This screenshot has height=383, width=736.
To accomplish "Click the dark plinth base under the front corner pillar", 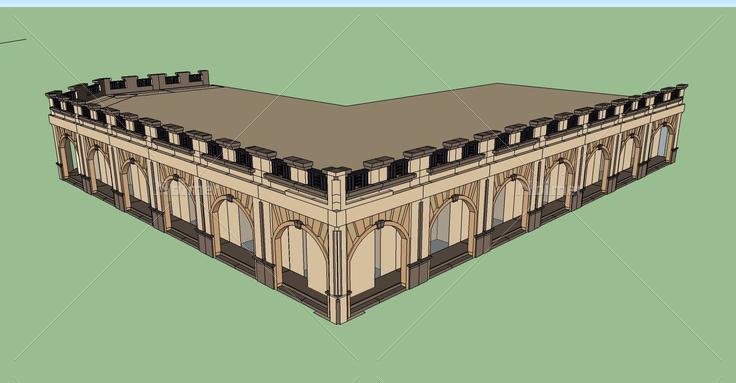I will point(338,309).
